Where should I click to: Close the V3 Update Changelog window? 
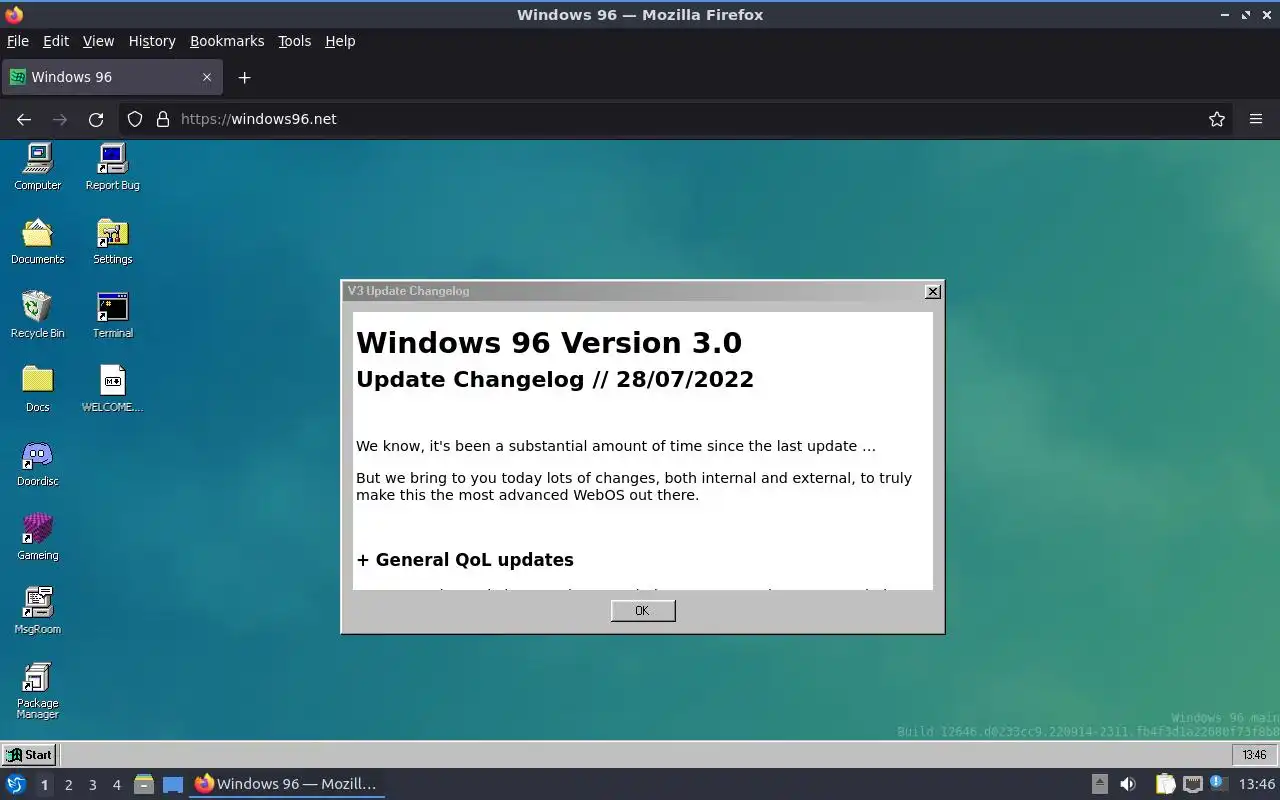pos(933,291)
